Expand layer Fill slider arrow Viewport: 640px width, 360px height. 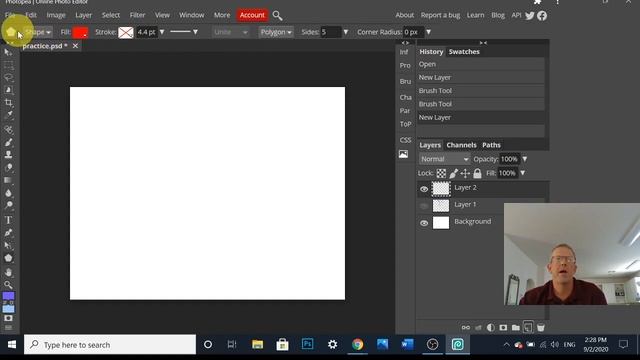tap(522, 173)
